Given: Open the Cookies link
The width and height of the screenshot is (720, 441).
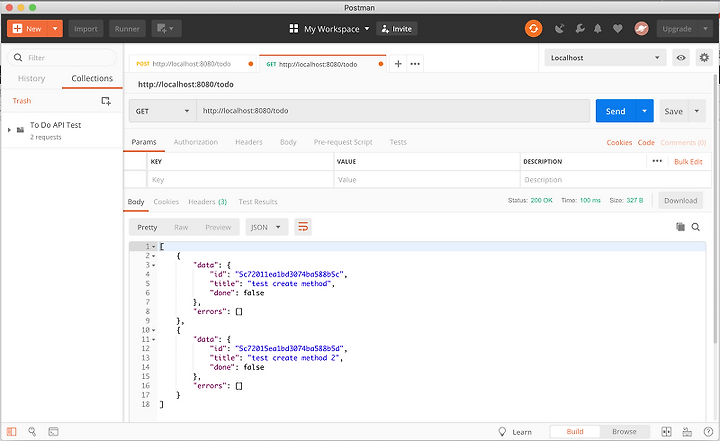Looking at the screenshot, I should (x=619, y=142).
